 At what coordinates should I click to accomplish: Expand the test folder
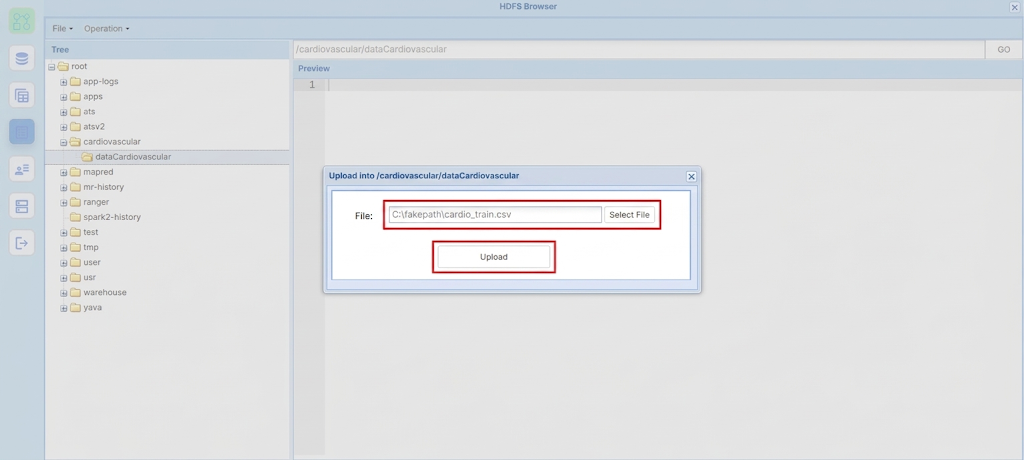(63, 233)
